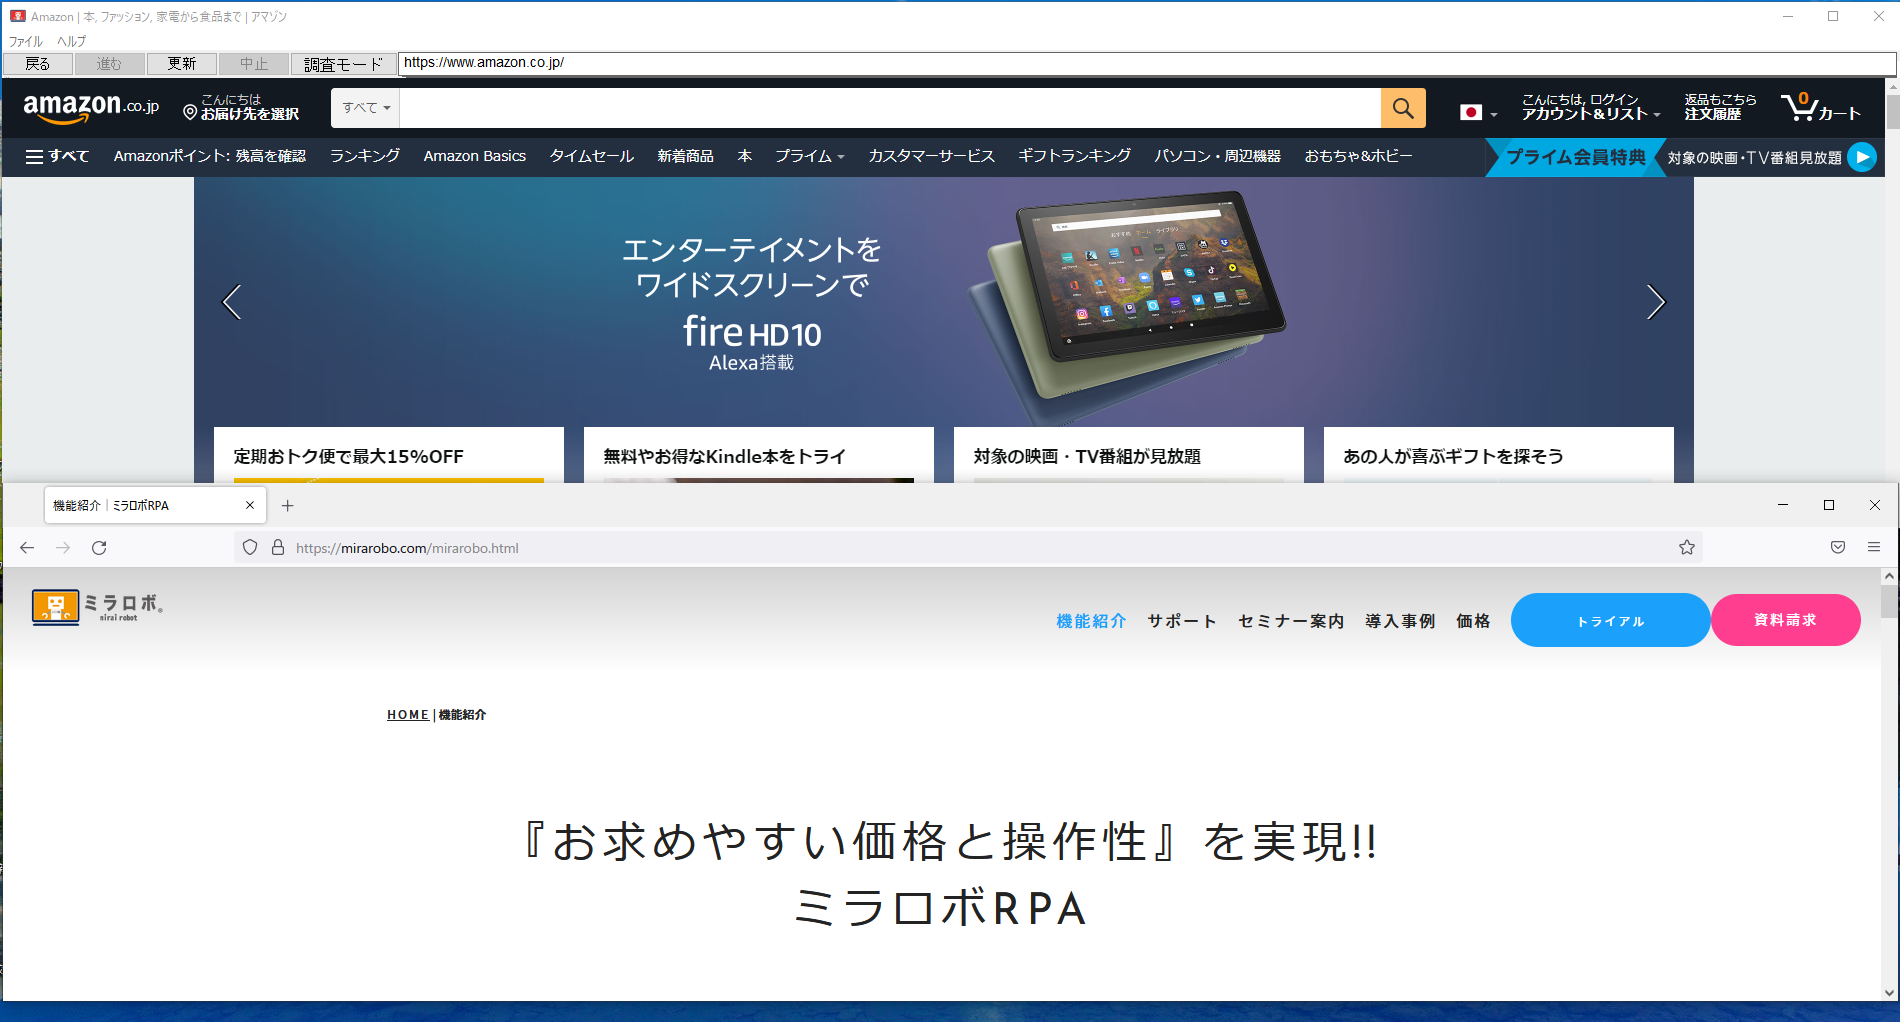Viewport: 1900px width, 1022px height.
Task: Click the Amazon.co.jp logo
Action: tap(91, 107)
